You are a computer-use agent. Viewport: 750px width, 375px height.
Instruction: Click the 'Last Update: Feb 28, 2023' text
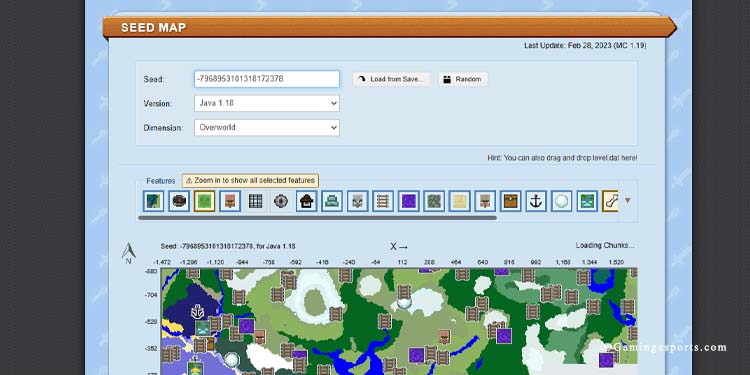coord(585,46)
